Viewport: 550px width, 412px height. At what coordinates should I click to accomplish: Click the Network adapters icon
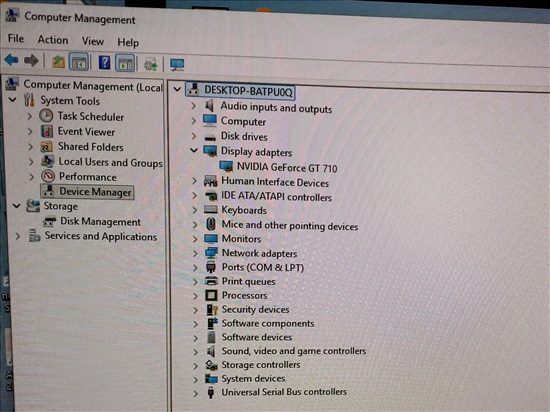click(211, 253)
